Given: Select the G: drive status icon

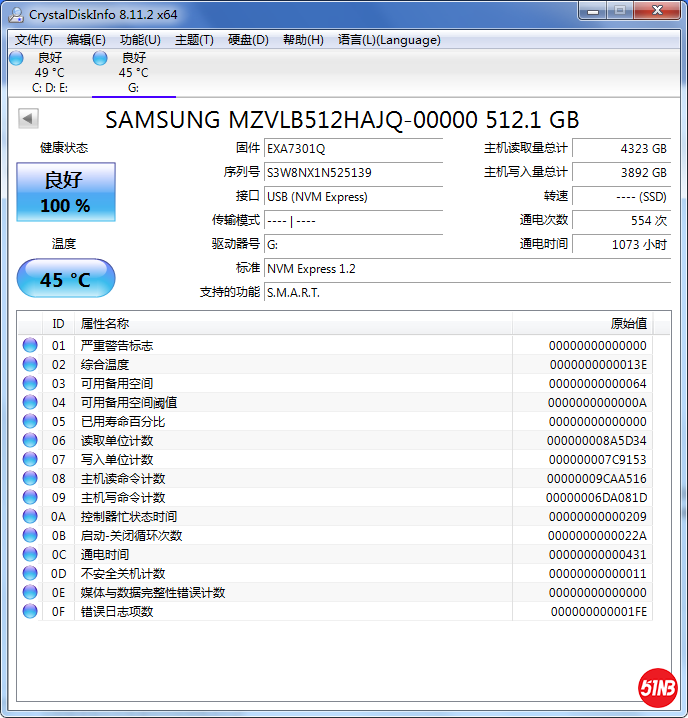Looking at the screenshot, I should 100,59.
